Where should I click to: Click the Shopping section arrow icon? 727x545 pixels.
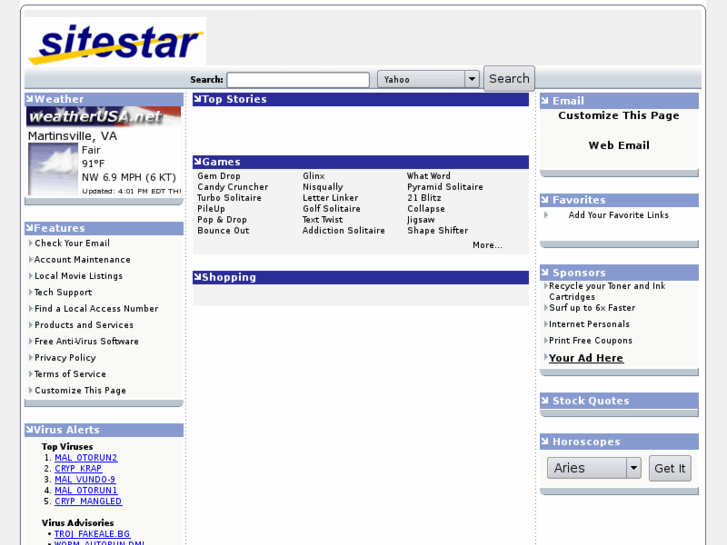198,276
